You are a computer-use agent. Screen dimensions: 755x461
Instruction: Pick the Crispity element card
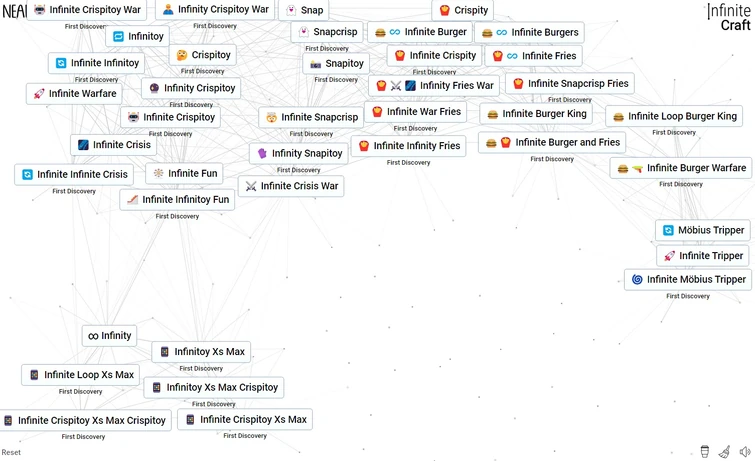(463, 10)
